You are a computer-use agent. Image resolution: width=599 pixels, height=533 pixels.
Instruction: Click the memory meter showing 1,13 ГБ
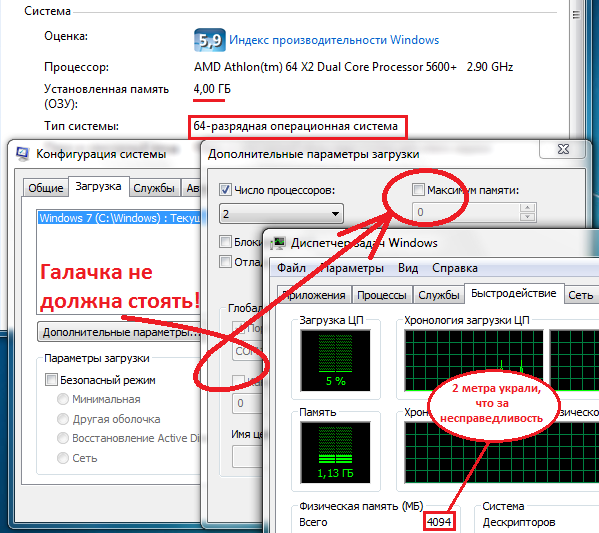point(335,452)
